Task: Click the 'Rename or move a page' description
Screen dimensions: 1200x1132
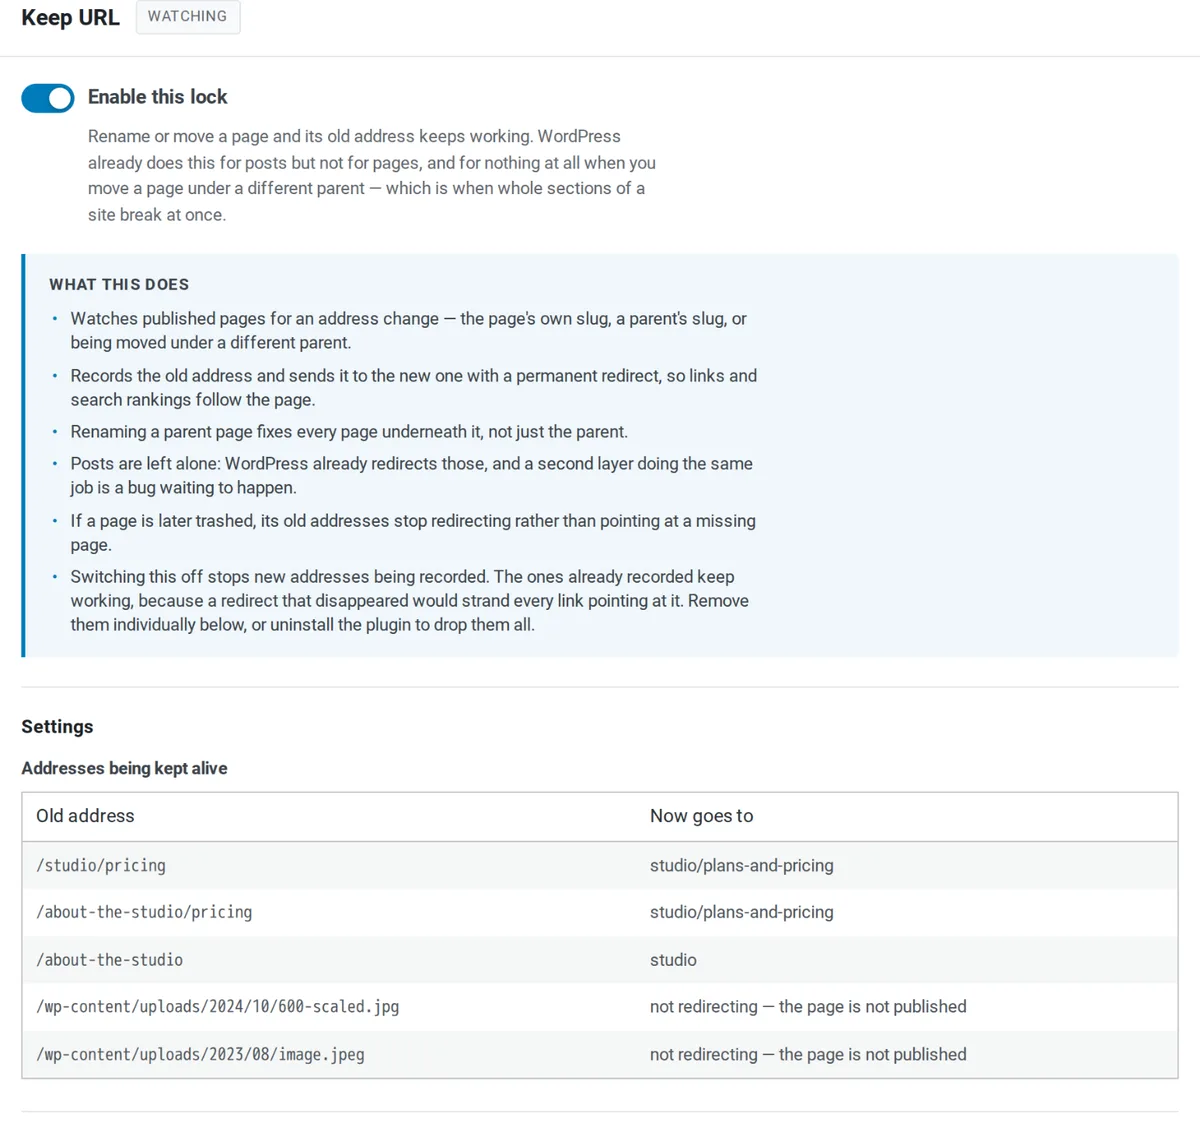Action: (372, 175)
